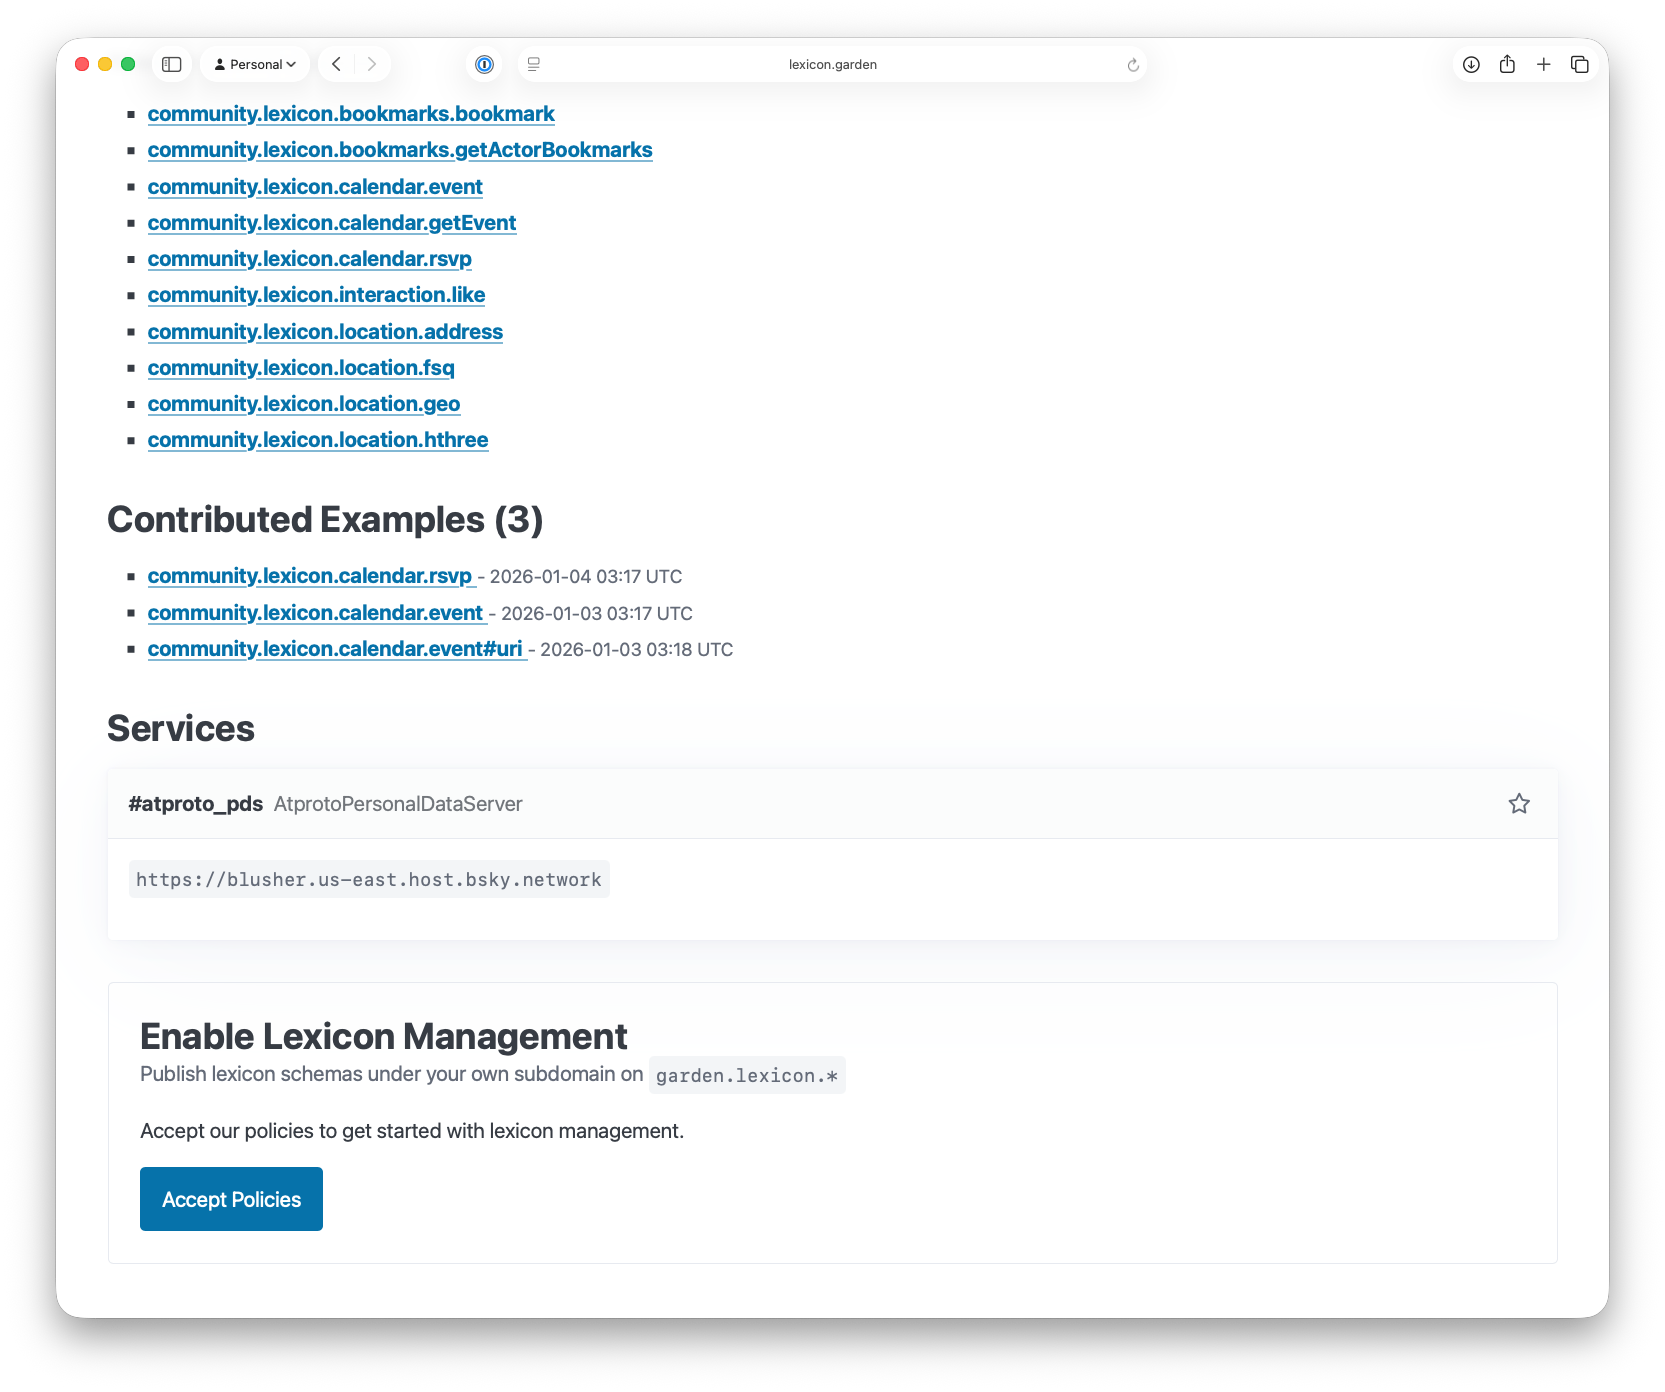Open community.lexicon.location.hthree link
This screenshot has width=1665, height=1392.
318,440
